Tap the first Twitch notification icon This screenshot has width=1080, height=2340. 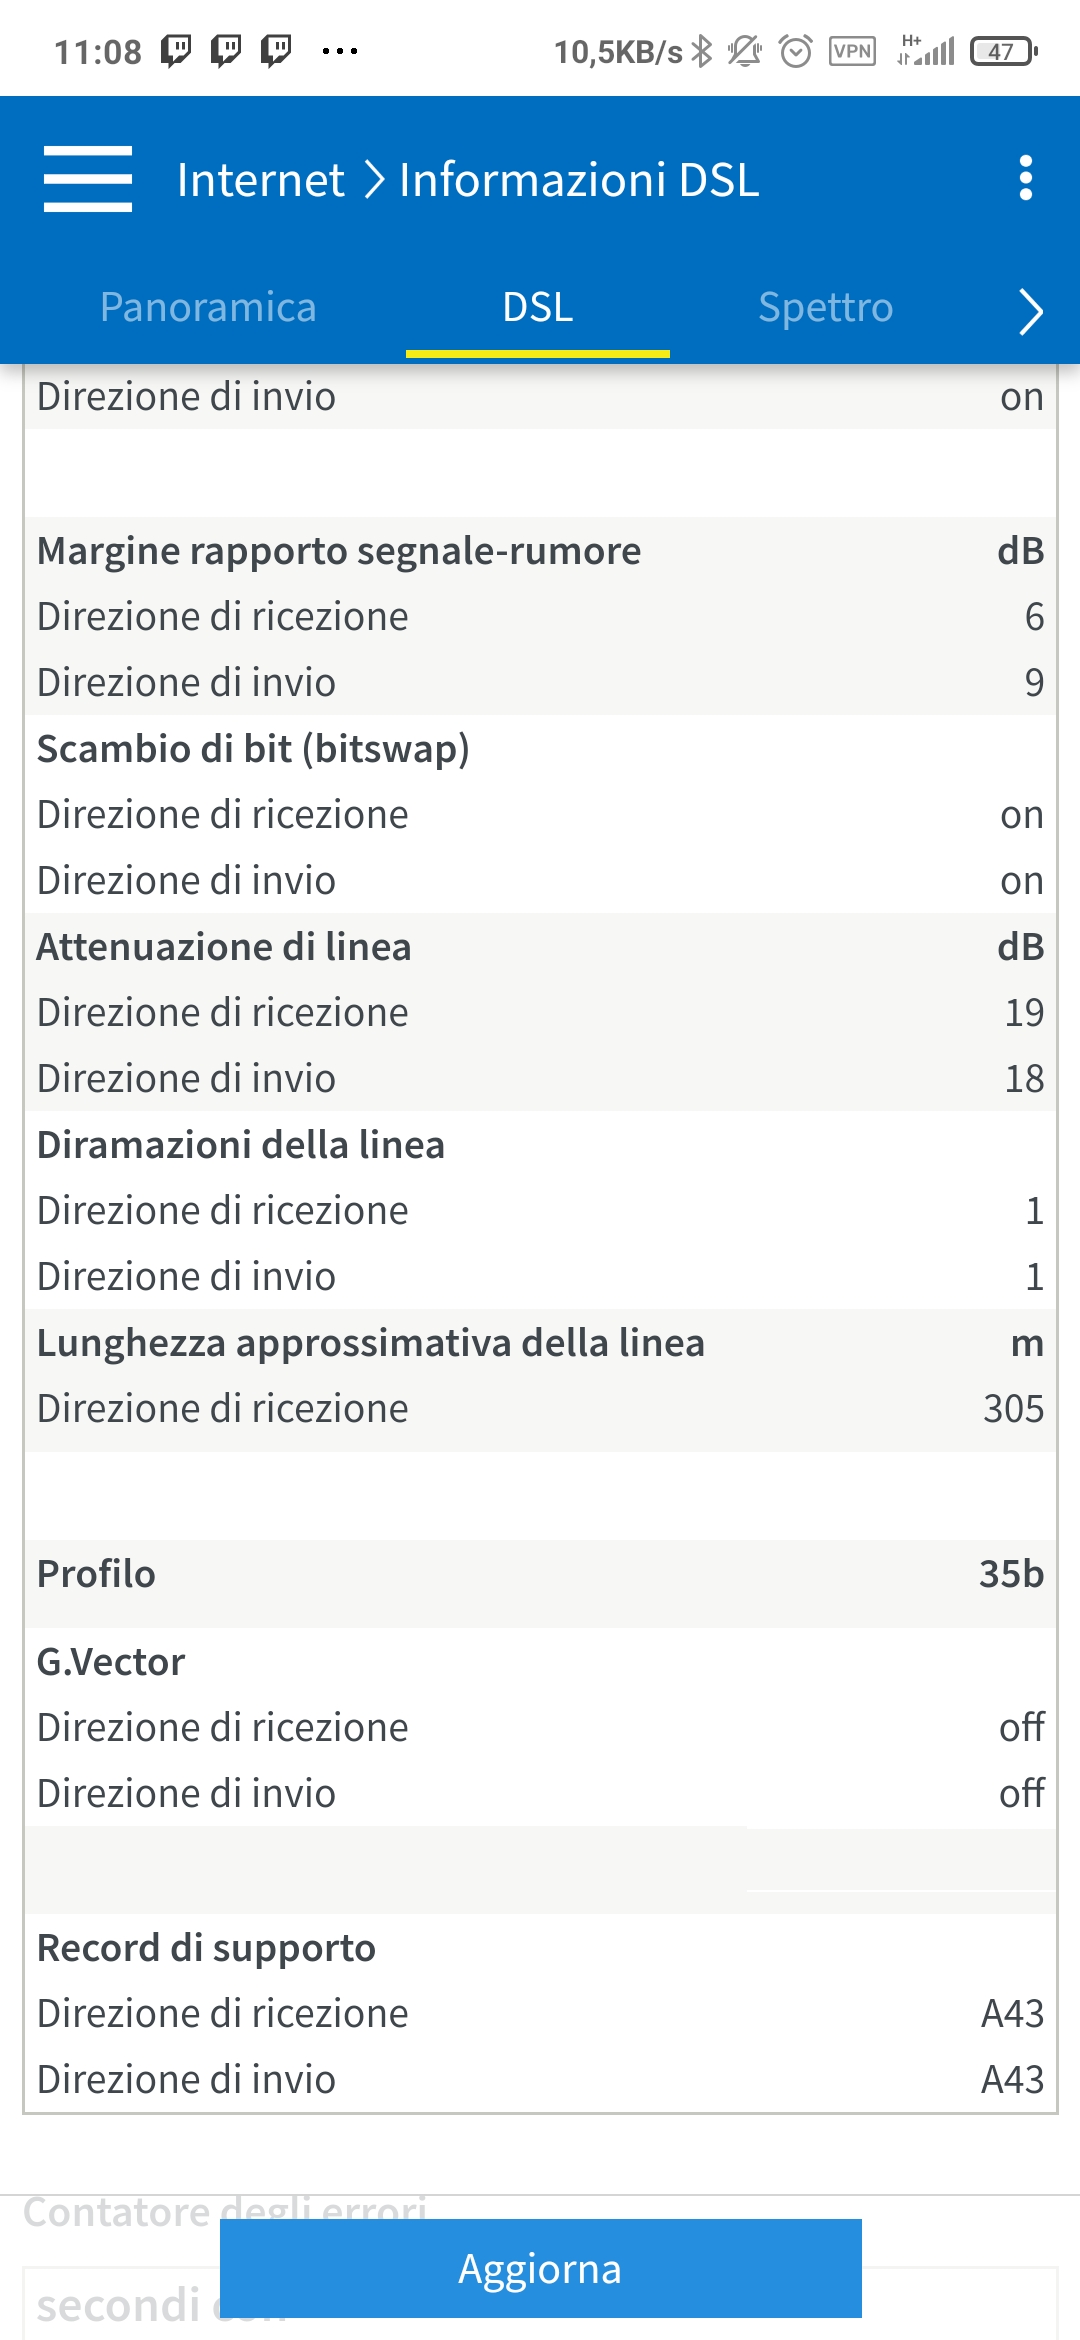(x=176, y=50)
